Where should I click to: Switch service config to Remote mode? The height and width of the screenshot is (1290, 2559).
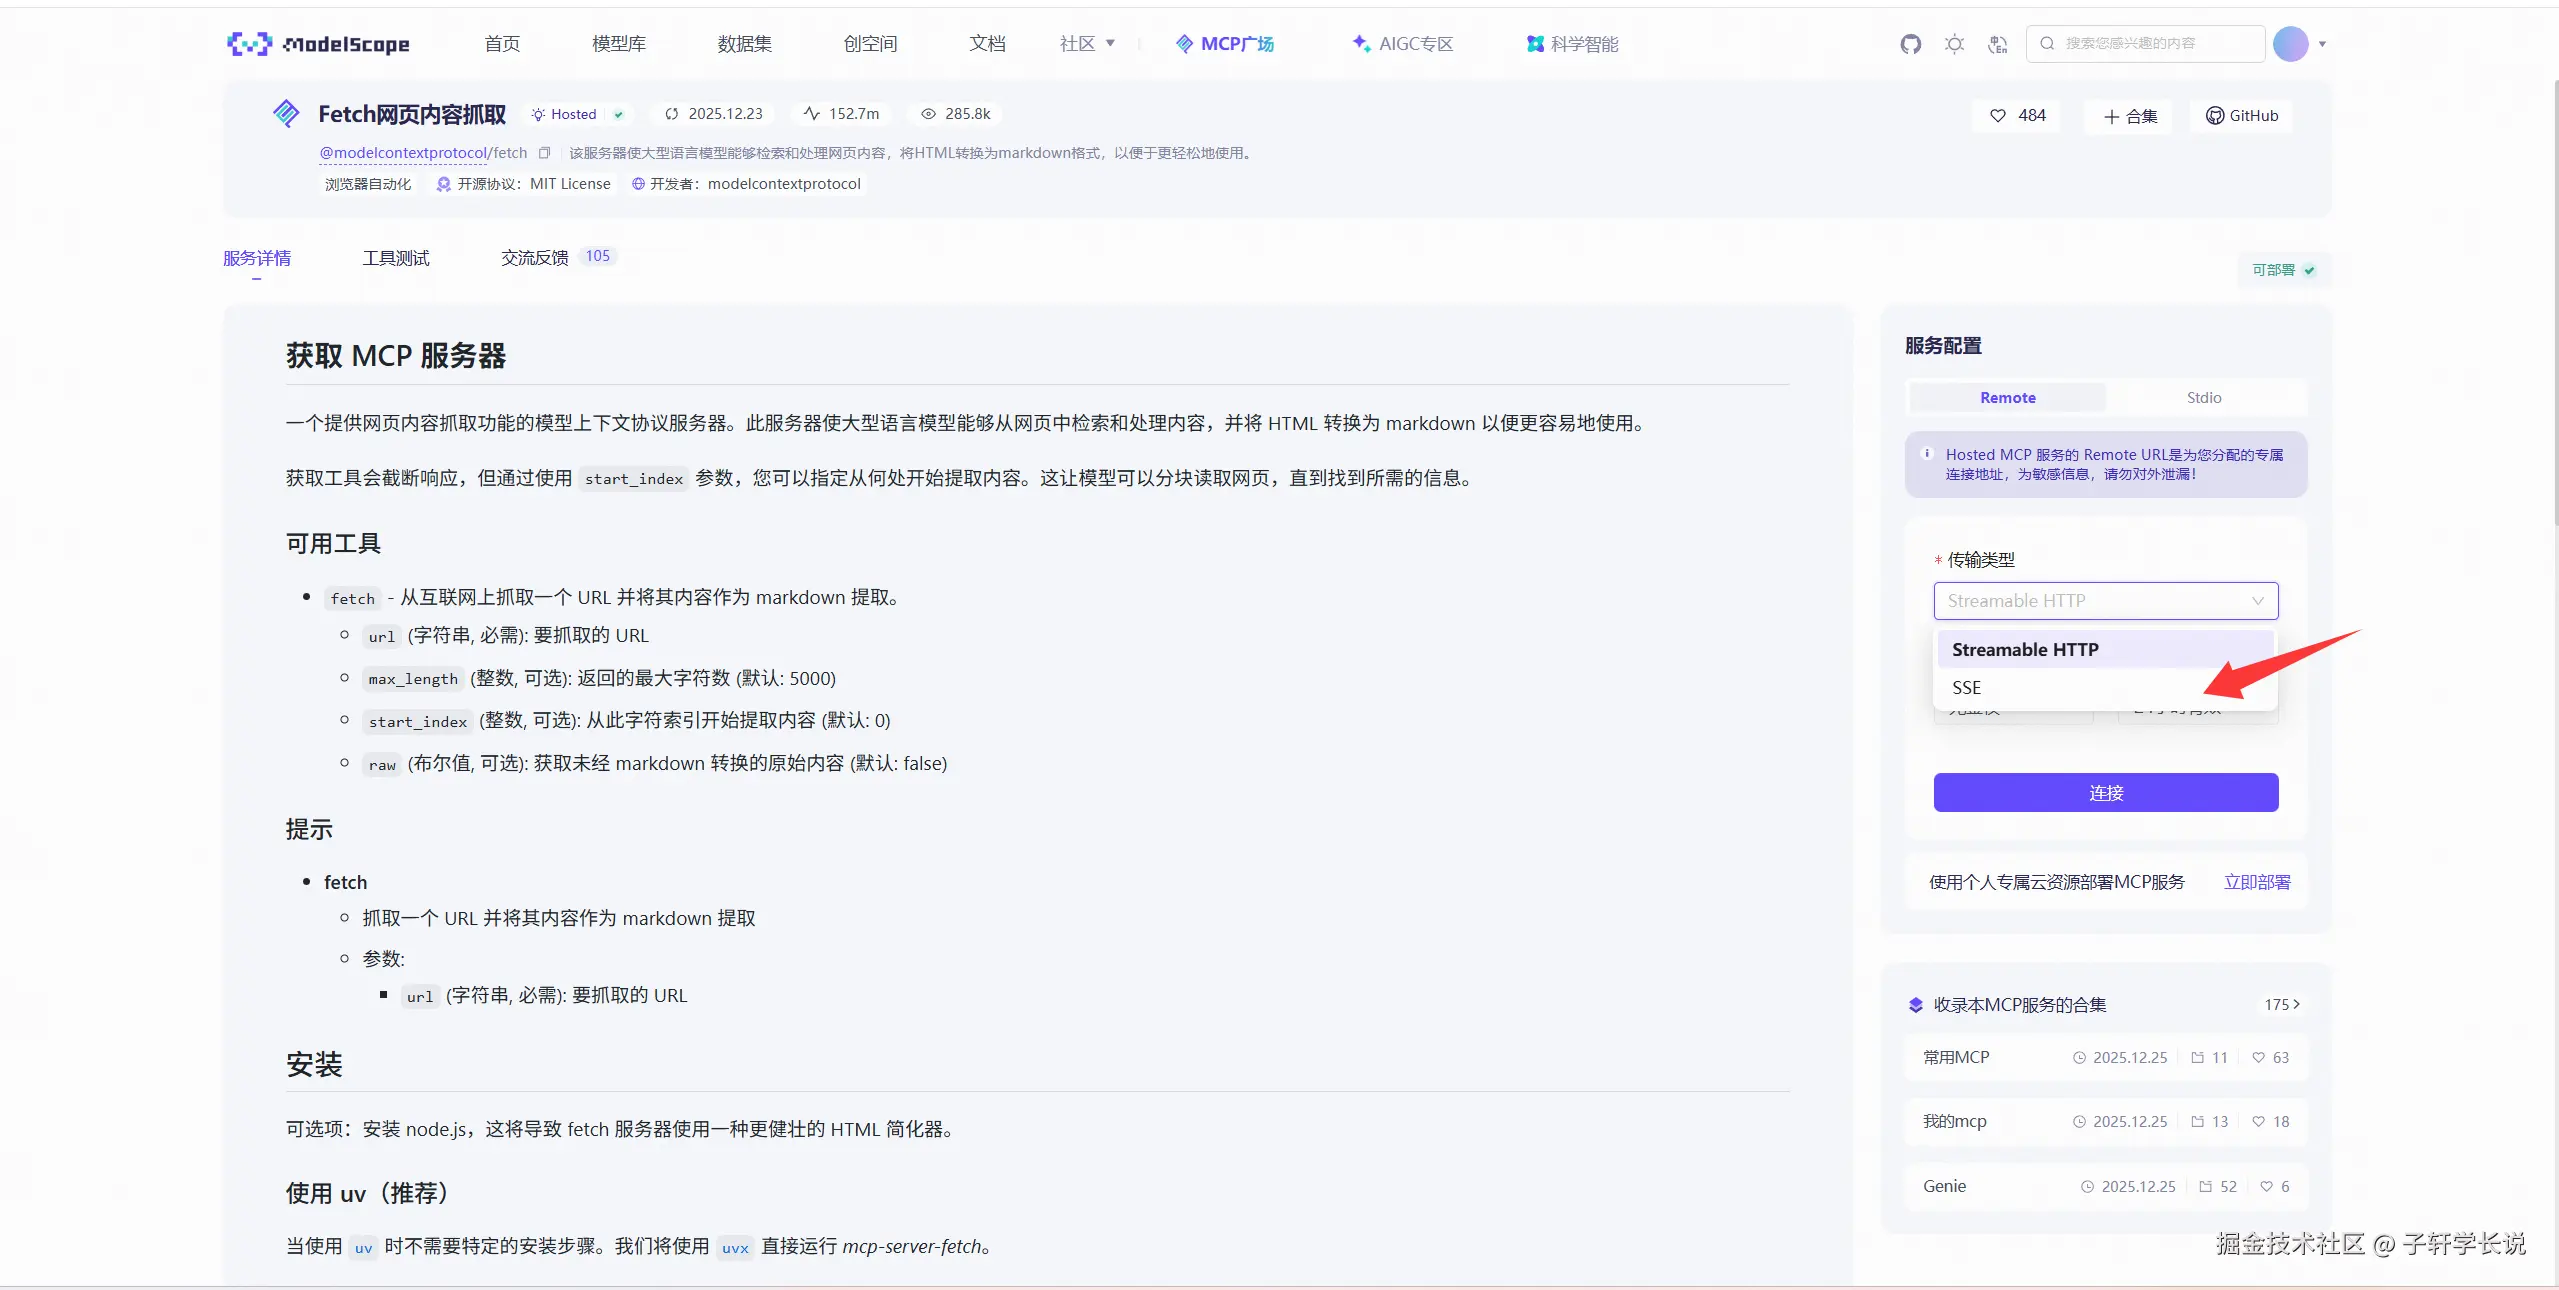[x=2007, y=398]
